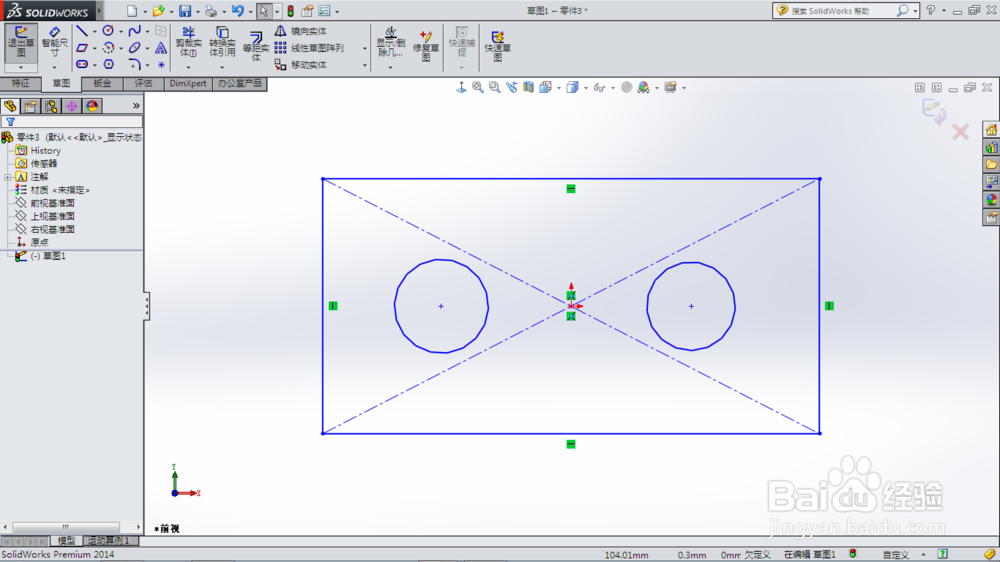Click Offset Entities (等距实体)
The image size is (1000, 562).
(256, 46)
